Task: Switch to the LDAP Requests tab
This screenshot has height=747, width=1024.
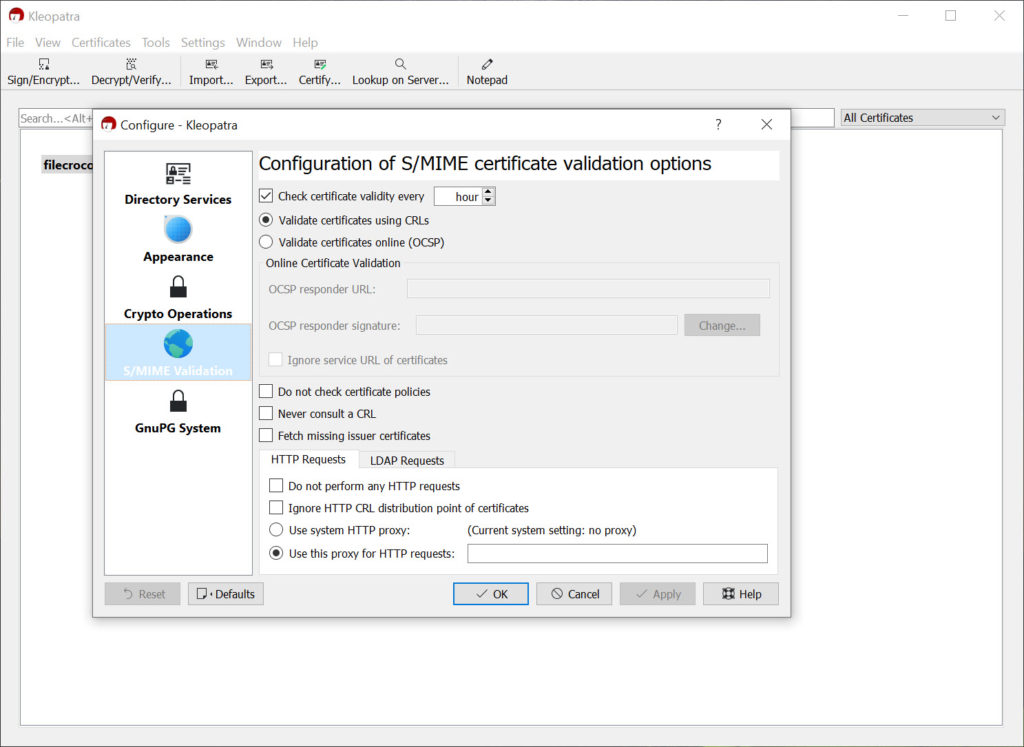Action: pos(407,460)
